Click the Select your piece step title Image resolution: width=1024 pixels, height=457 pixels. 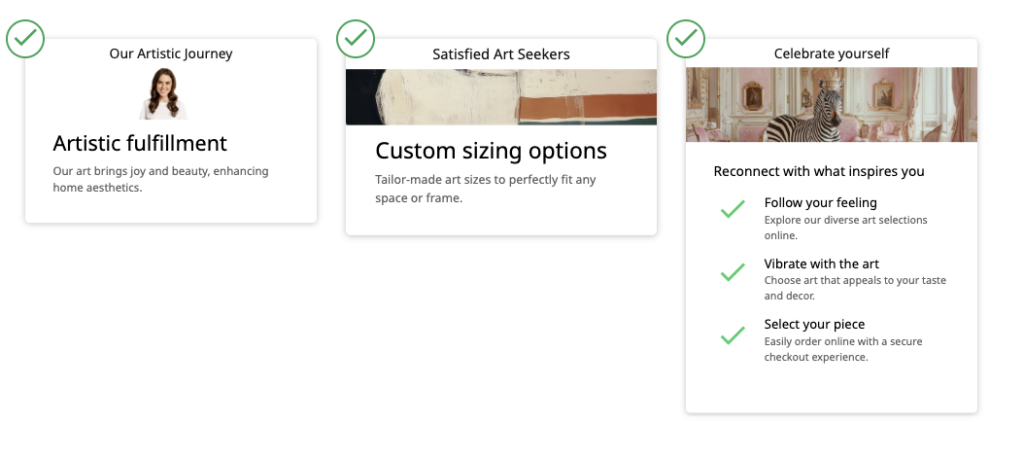coord(814,325)
